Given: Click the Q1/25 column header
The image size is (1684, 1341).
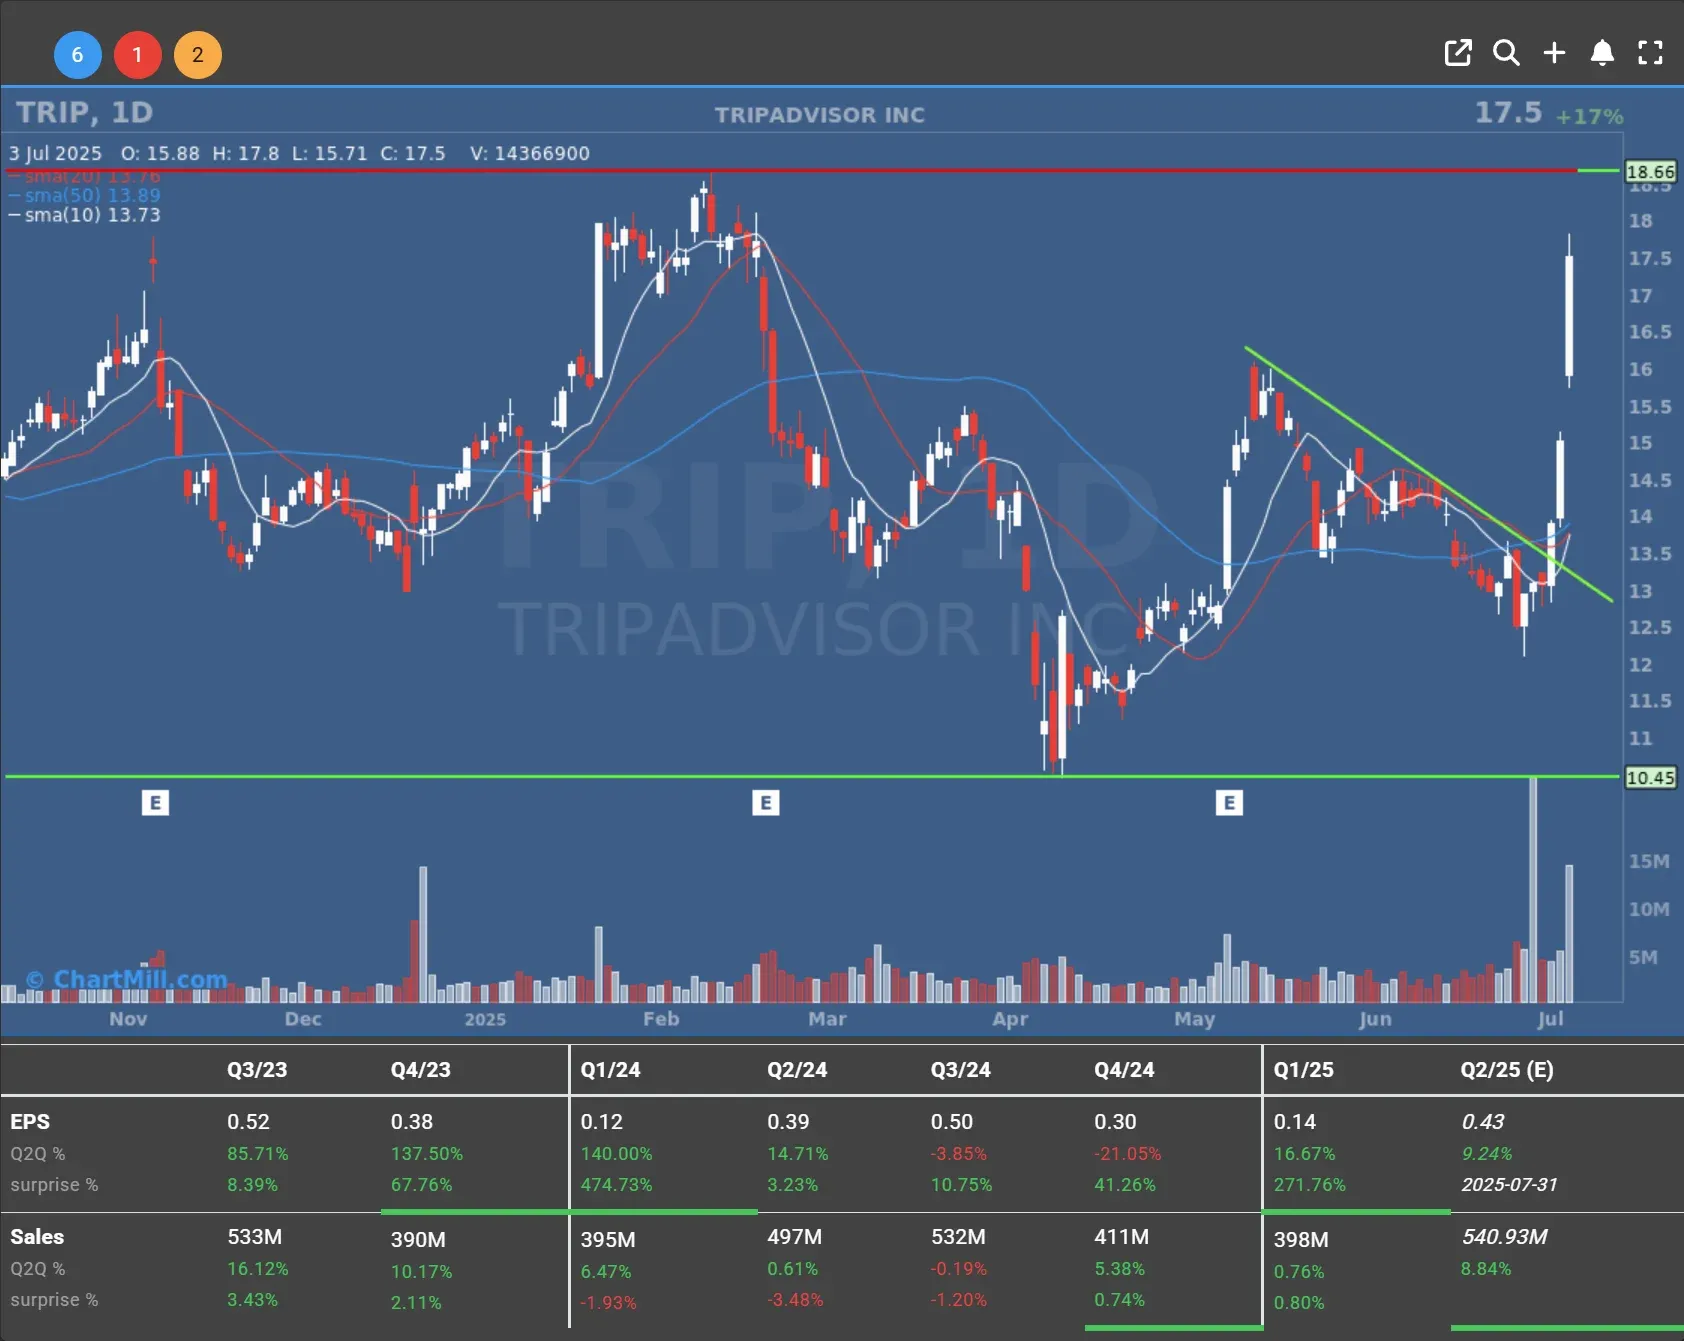Looking at the screenshot, I should 1303,1069.
